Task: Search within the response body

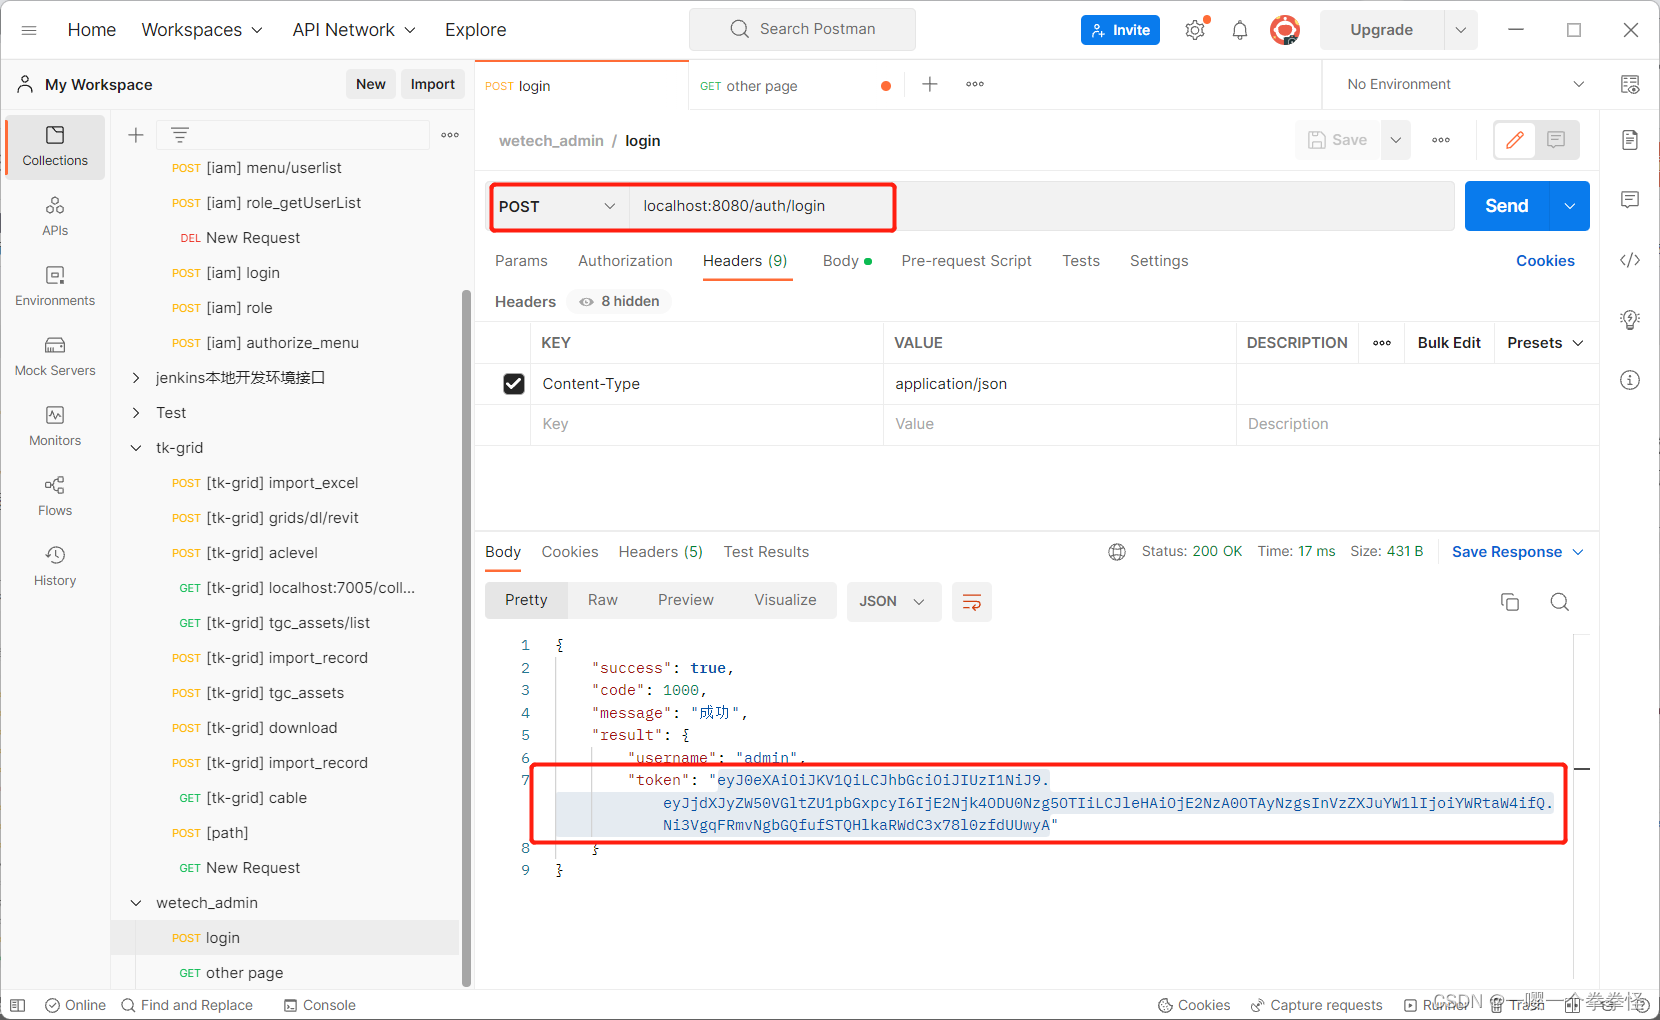Action: [1560, 602]
